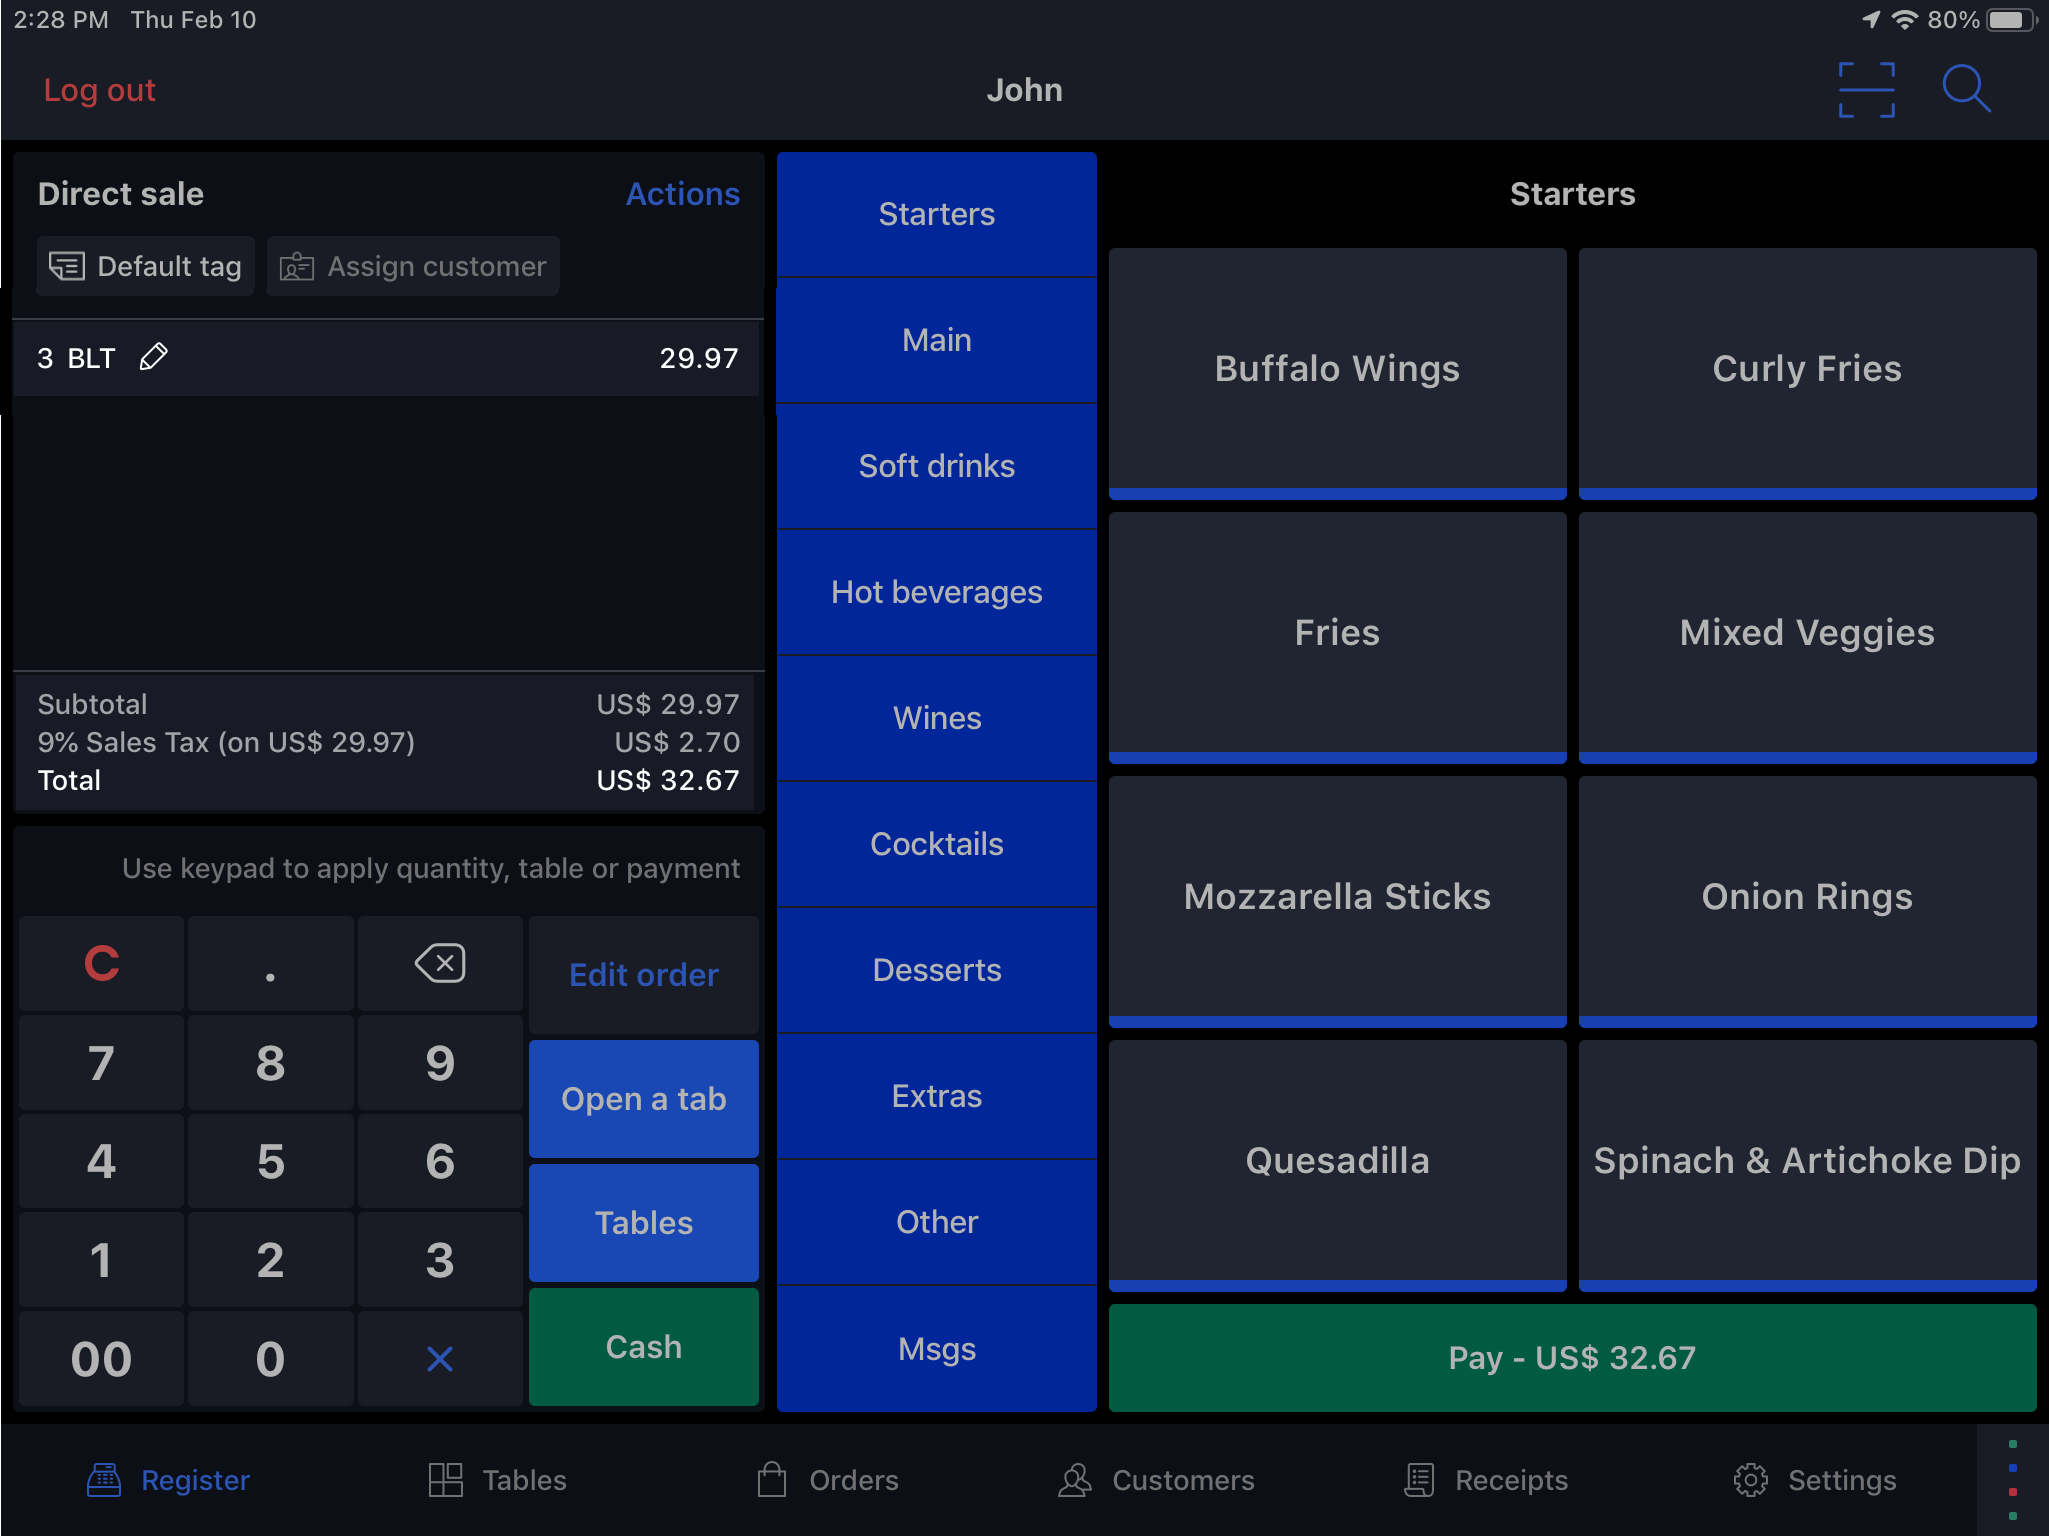Open the Actions menu
This screenshot has width=2049, height=1536.
pyautogui.click(x=682, y=194)
